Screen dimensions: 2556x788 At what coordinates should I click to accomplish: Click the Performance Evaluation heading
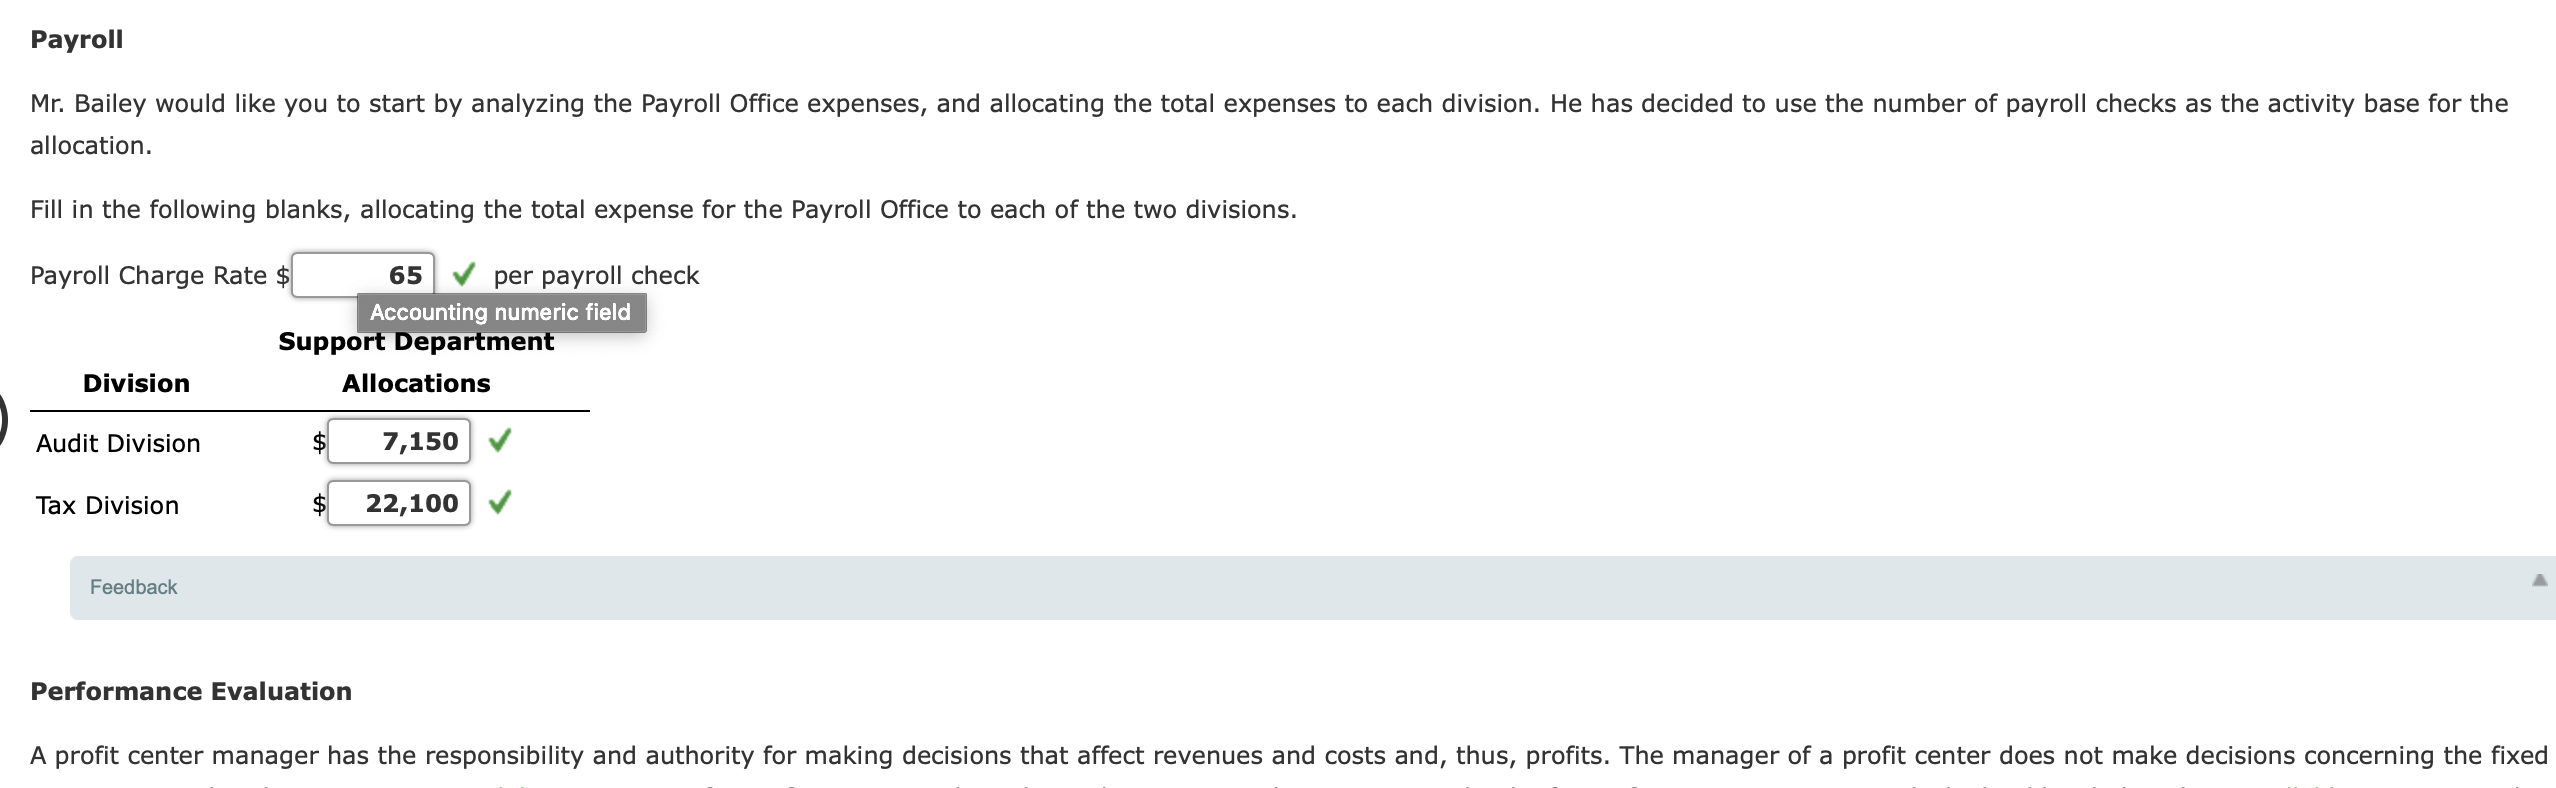(x=190, y=690)
